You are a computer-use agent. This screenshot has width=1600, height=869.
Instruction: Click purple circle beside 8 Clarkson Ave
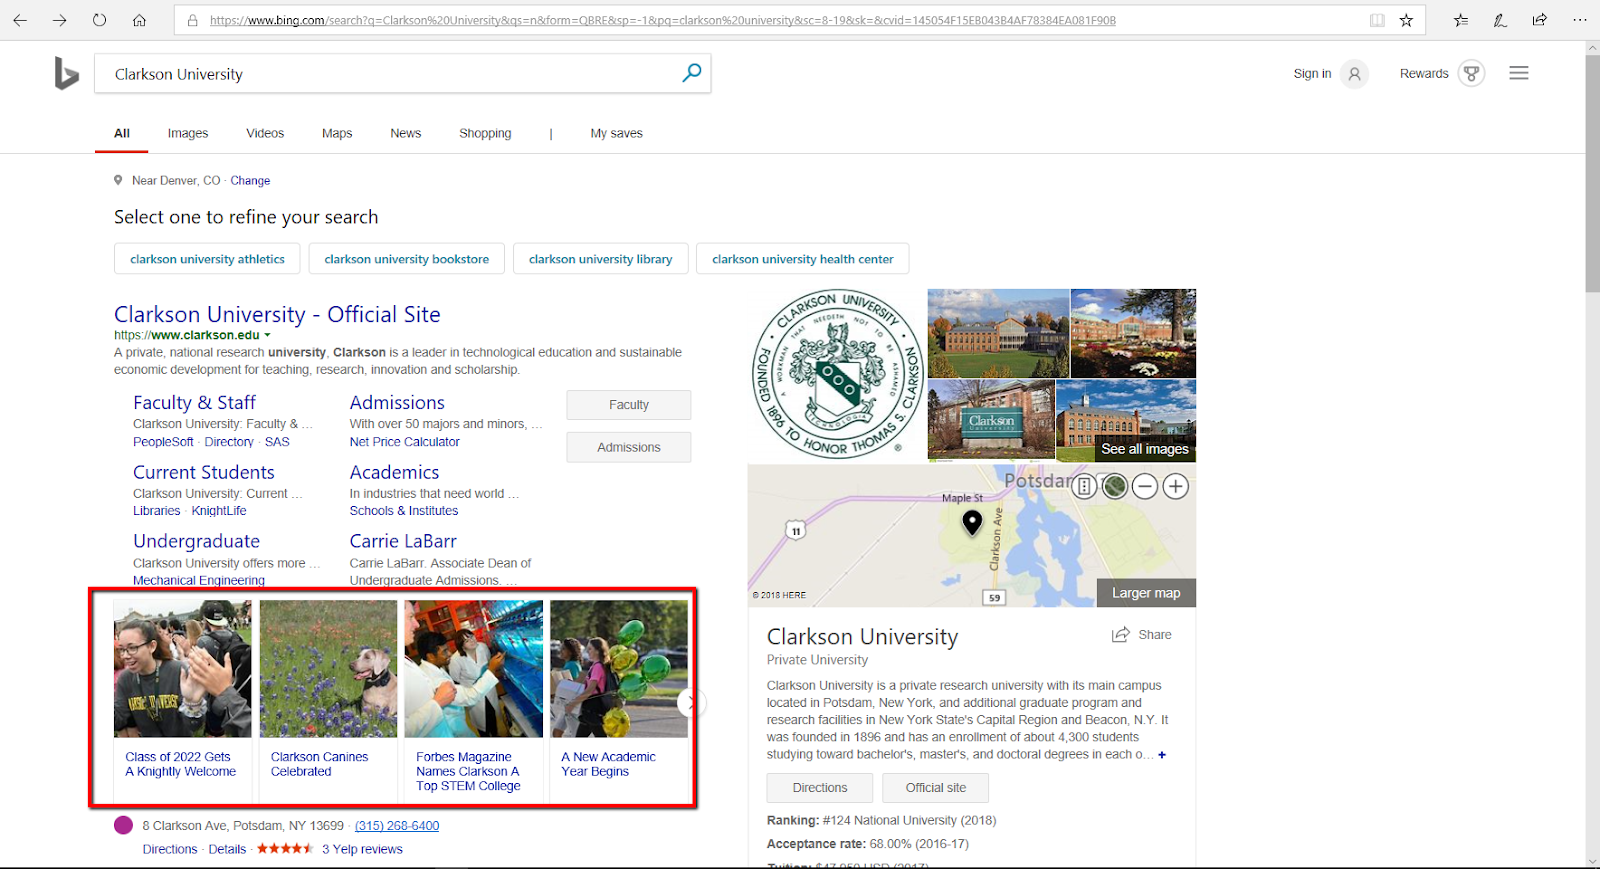(x=124, y=825)
